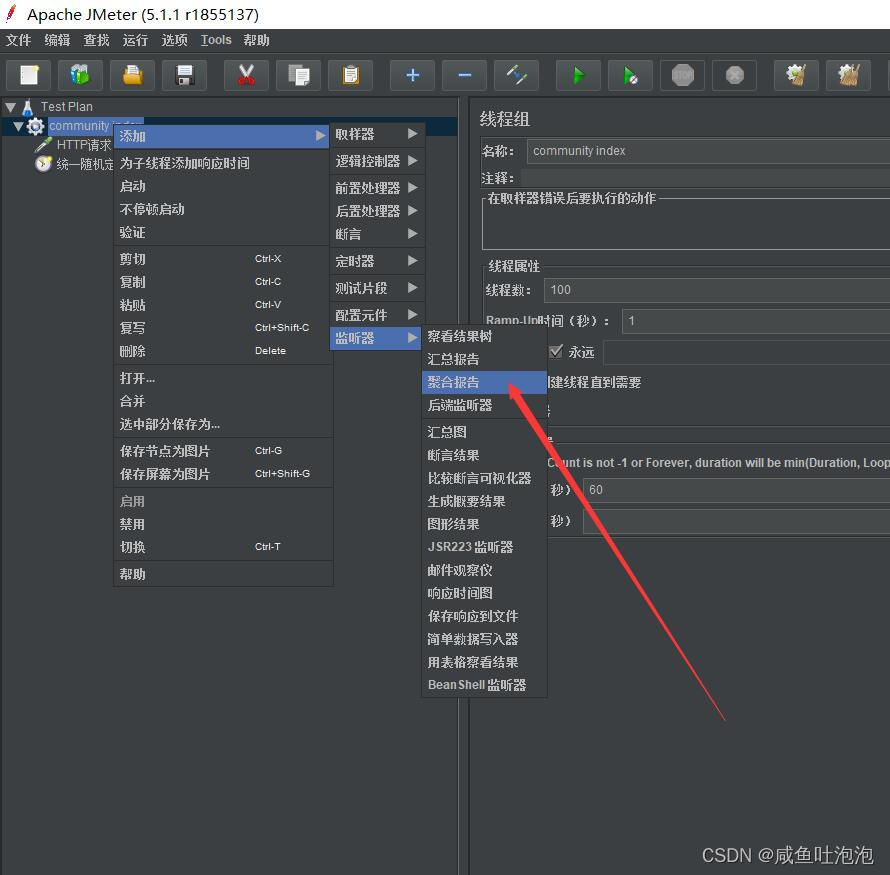Expand the 逻辑控制器 submenu
The height and width of the screenshot is (875, 890).
pos(377,161)
